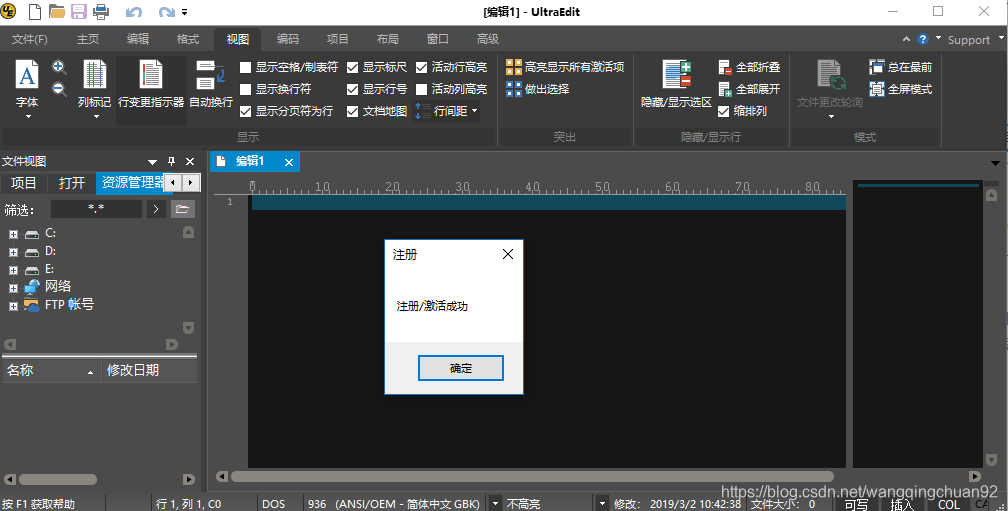The image size is (1008, 511).
Task: Enter 全屏模式 full screen mode
Action: tap(901, 89)
